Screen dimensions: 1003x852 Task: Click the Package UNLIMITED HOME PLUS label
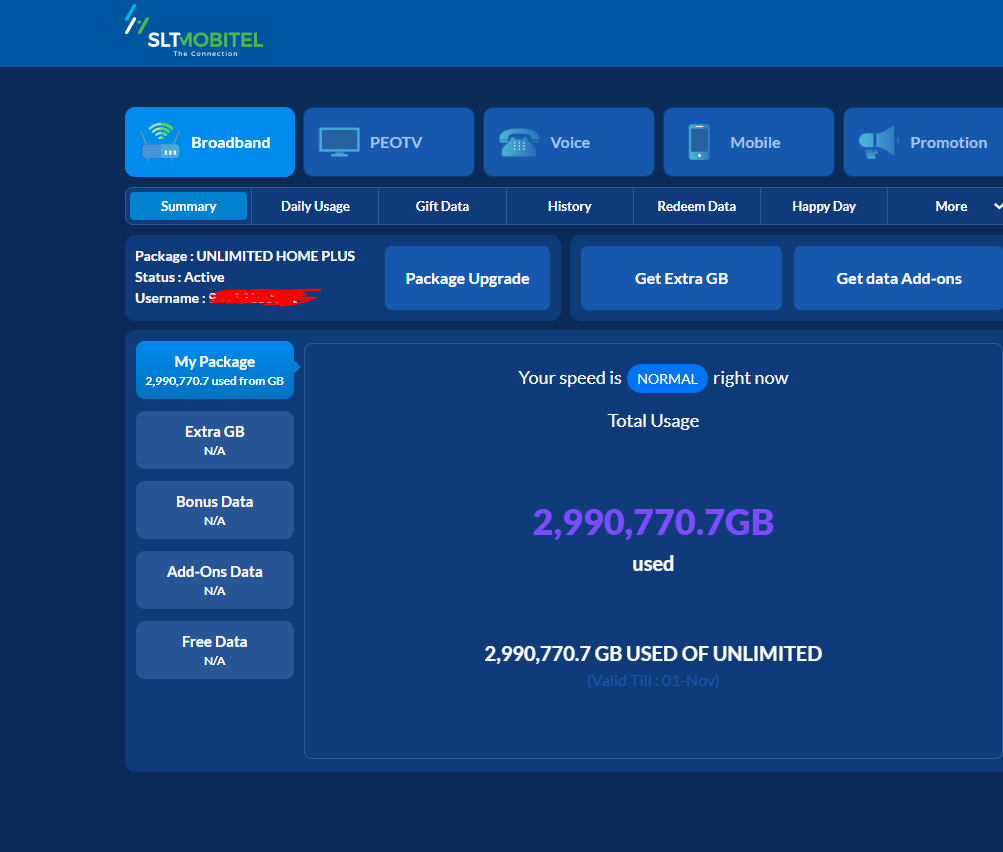(x=245, y=256)
